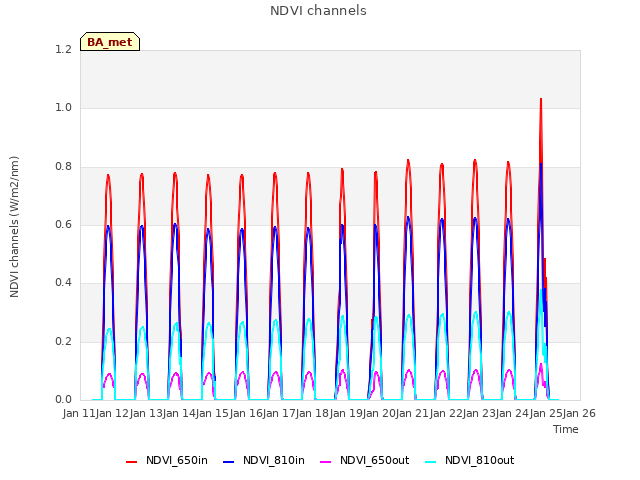The height and width of the screenshot is (480, 640).
Task: Click the cyan NDVI_810out legend swatch
Action: [x=430, y=462]
